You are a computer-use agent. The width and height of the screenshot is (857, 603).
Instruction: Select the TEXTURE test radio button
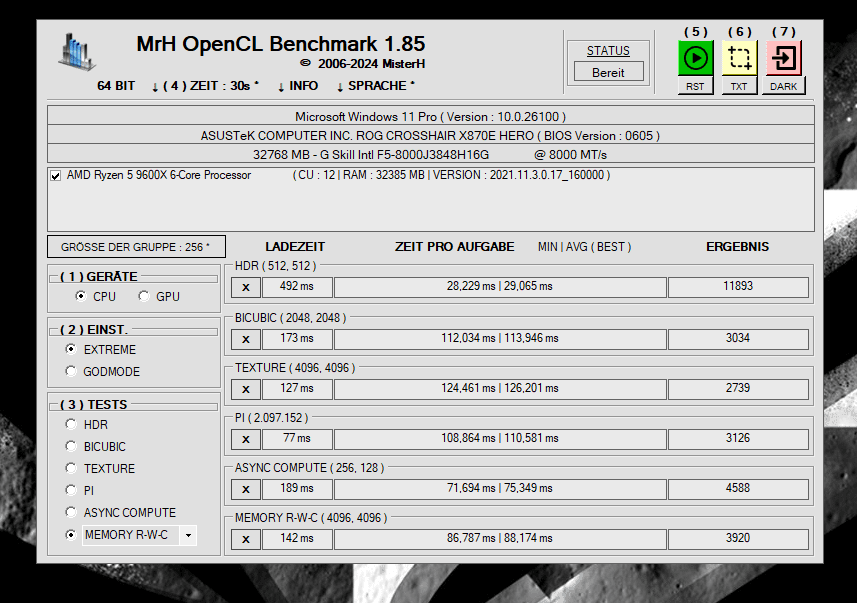click(71, 468)
